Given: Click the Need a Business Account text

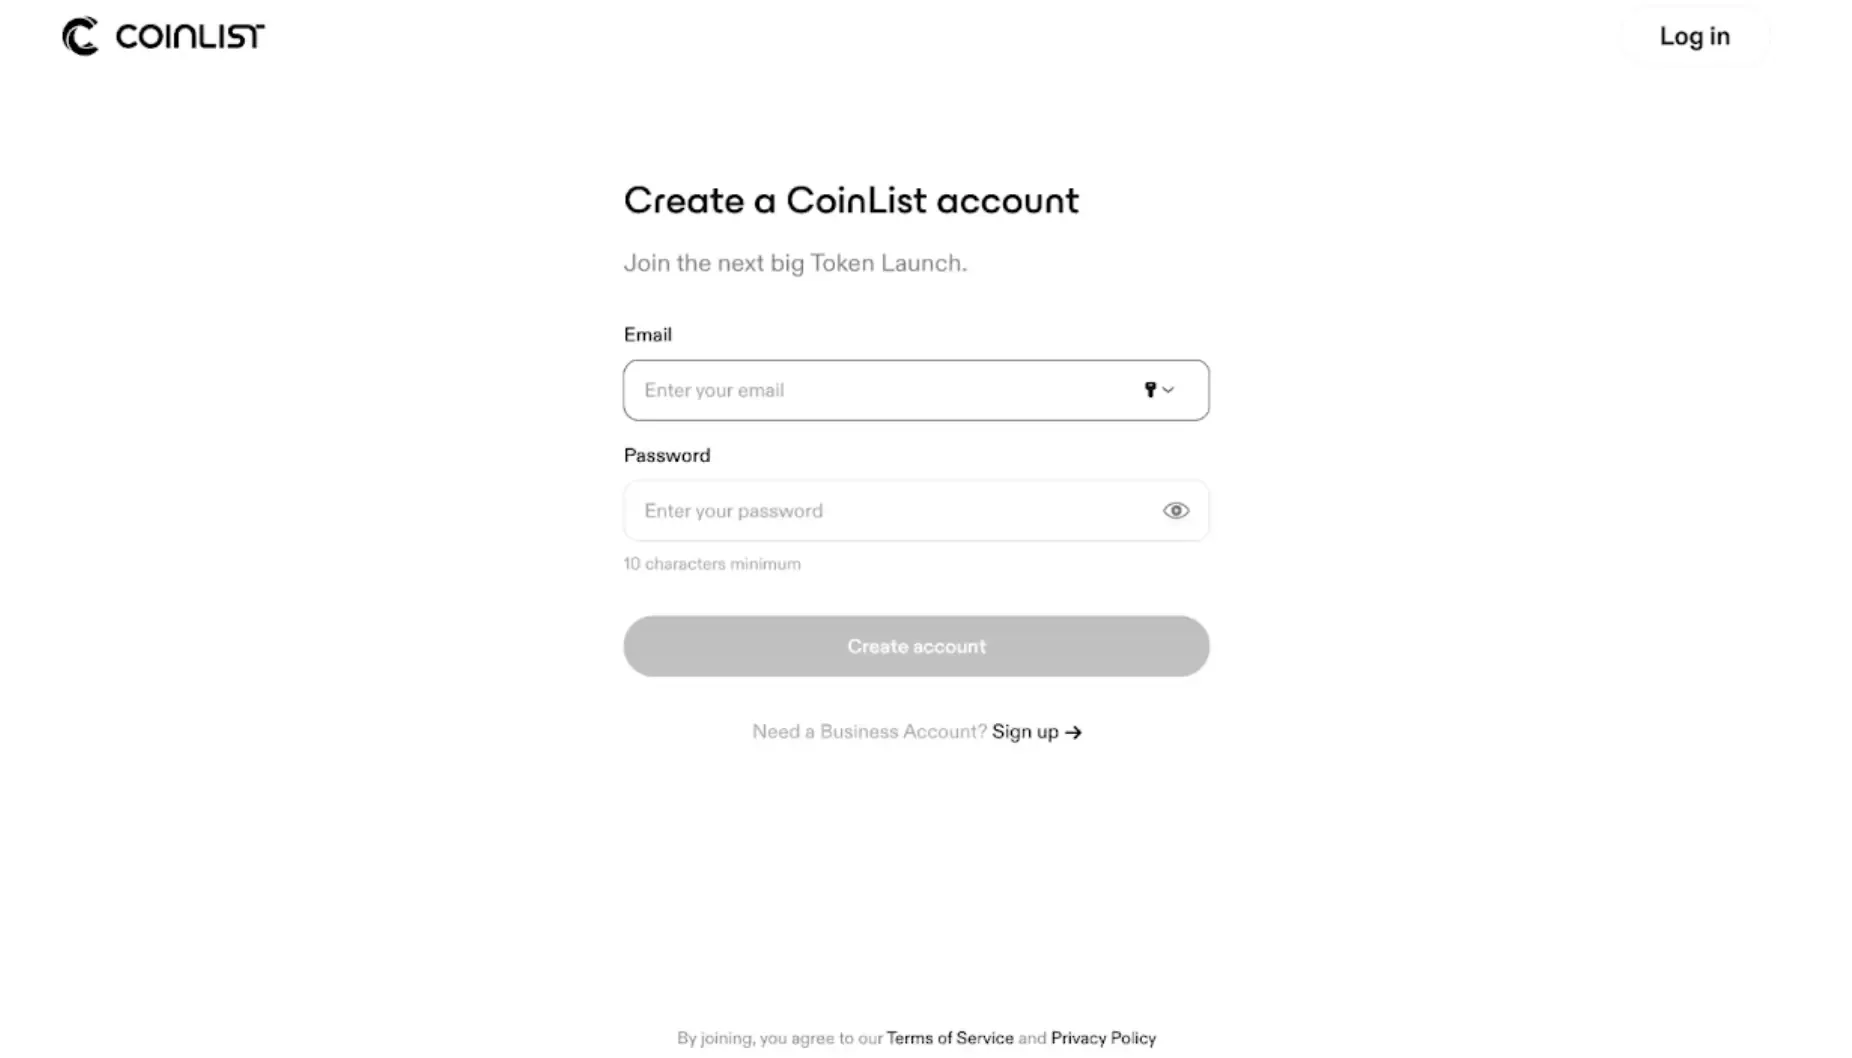Looking at the screenshot, I should pos(869,732).
